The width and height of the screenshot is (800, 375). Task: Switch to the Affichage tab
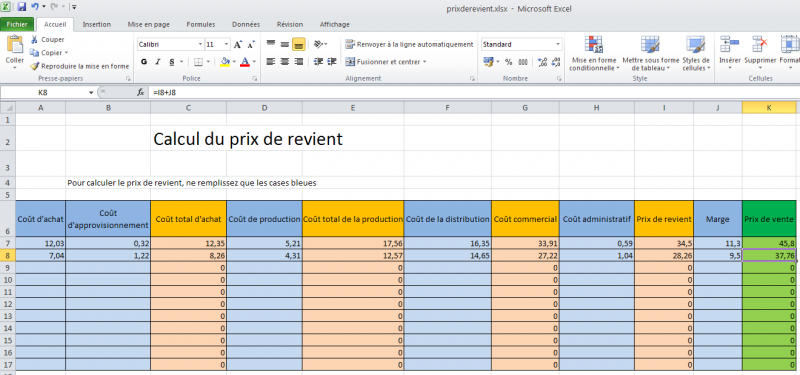[x=335, y=24]
